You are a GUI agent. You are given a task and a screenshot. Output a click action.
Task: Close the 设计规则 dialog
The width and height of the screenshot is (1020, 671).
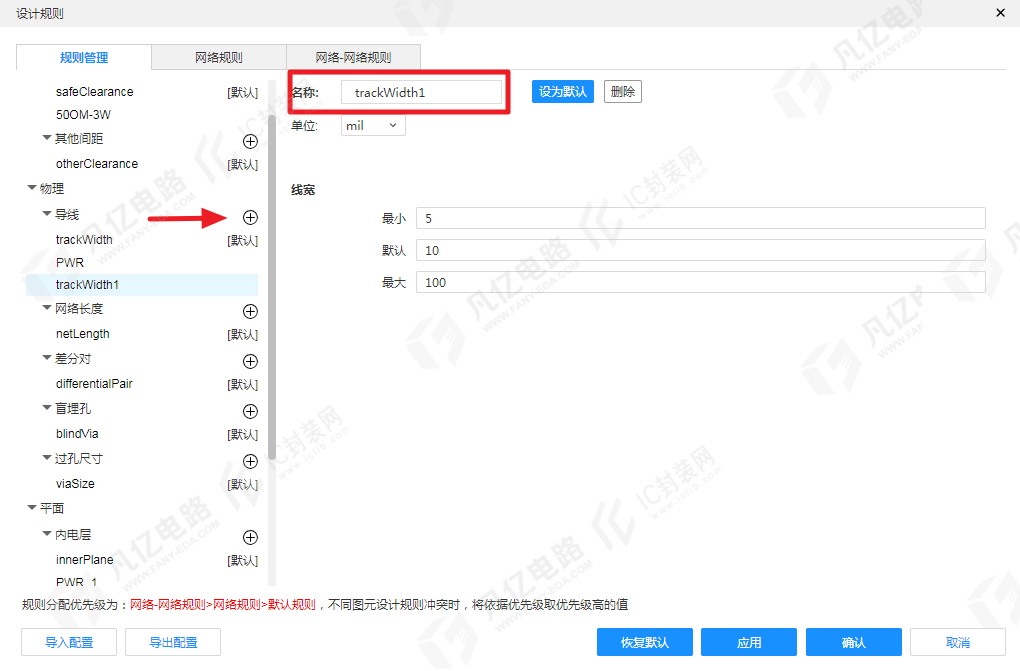(x=1000, y=13)
